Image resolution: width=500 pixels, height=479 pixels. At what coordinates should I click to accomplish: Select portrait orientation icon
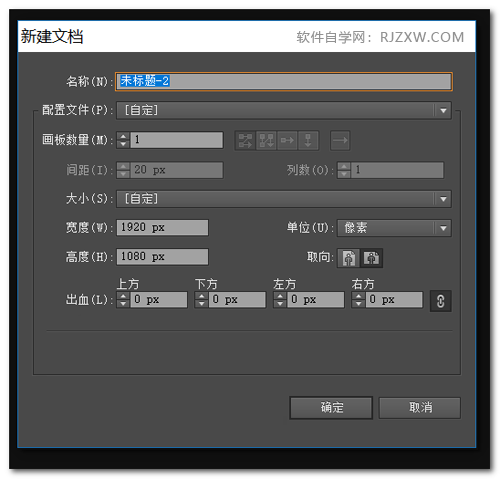(349, 258)
